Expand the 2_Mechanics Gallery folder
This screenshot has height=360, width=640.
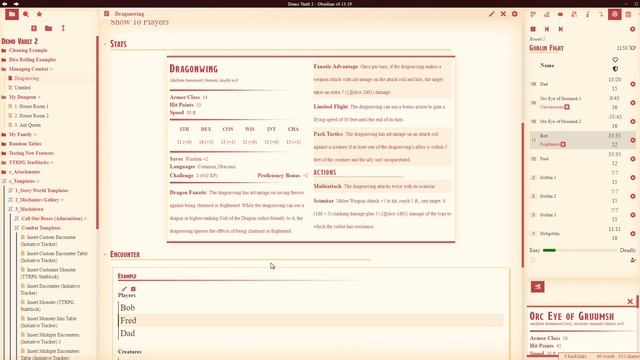click(37, 200)
